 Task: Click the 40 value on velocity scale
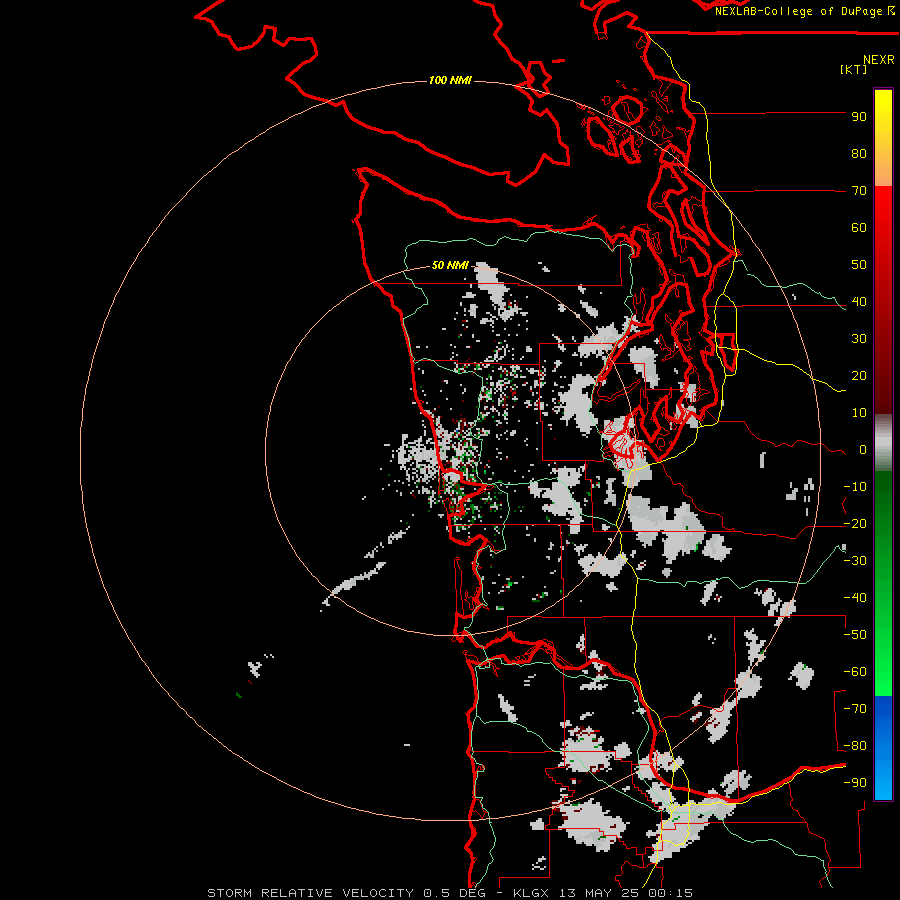click(859, 302)
